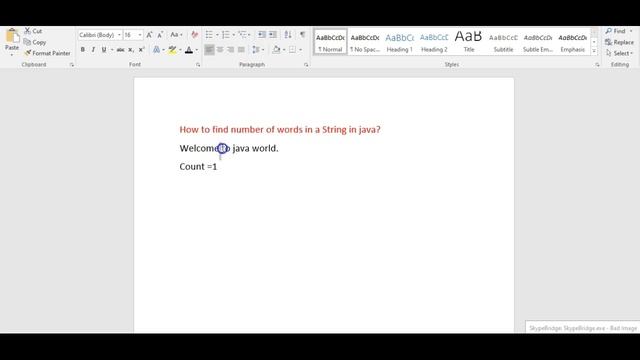Image resolution: width=640 pixels, height=360 pixels.
Task: Show paragraph marks toggle
Action: click(302, 35)
